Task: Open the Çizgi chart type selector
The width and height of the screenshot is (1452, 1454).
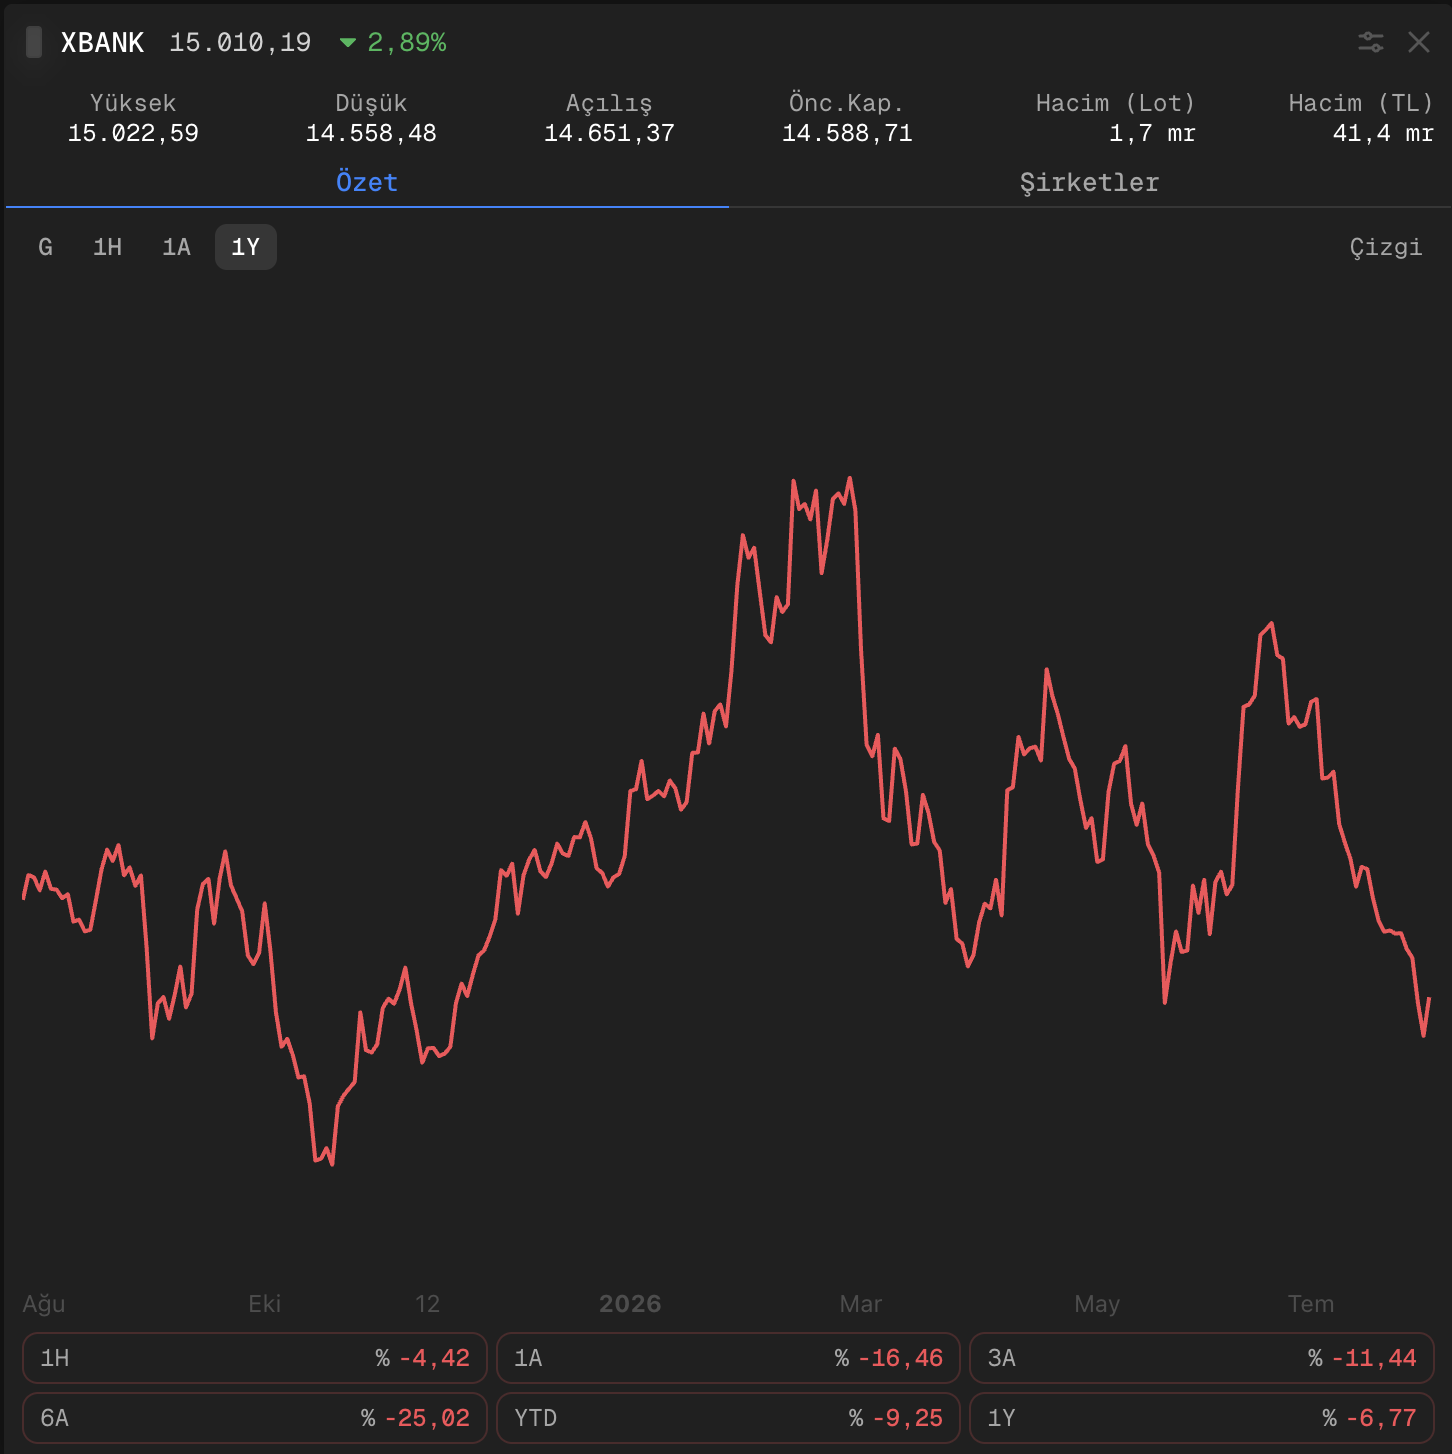Action: (x=1386, y=247)
